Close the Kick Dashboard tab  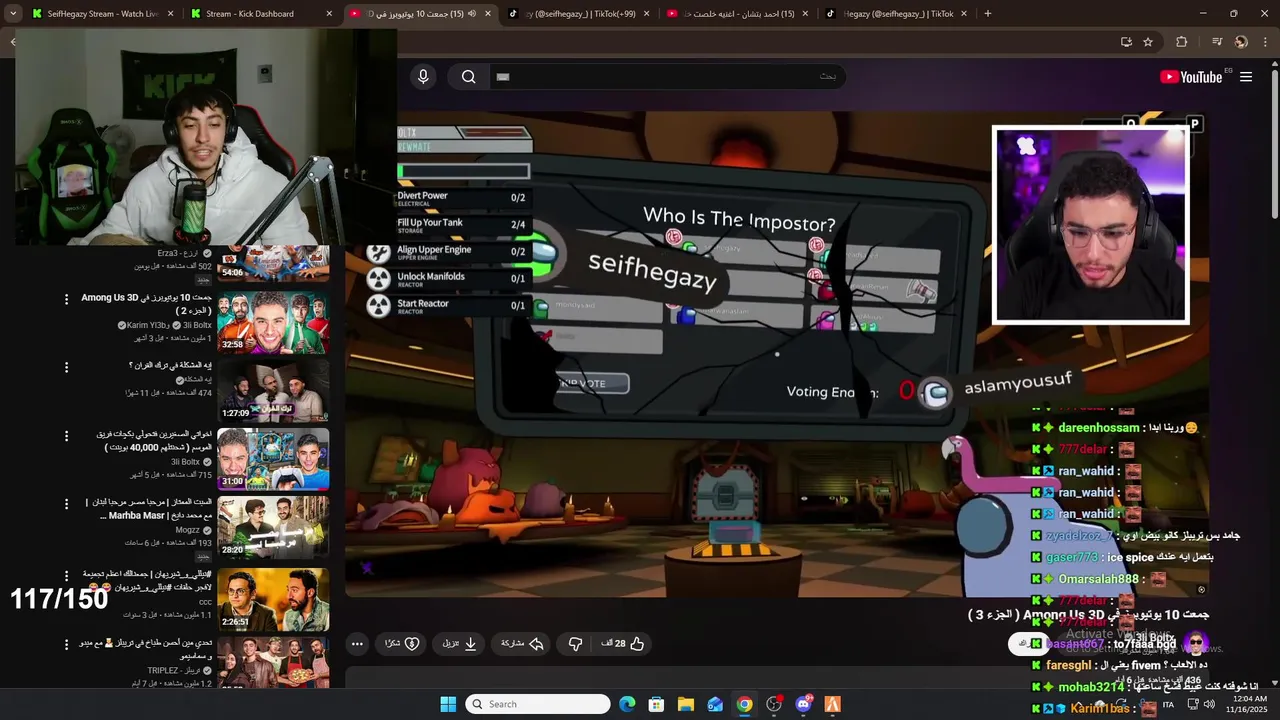click(329, 14)
